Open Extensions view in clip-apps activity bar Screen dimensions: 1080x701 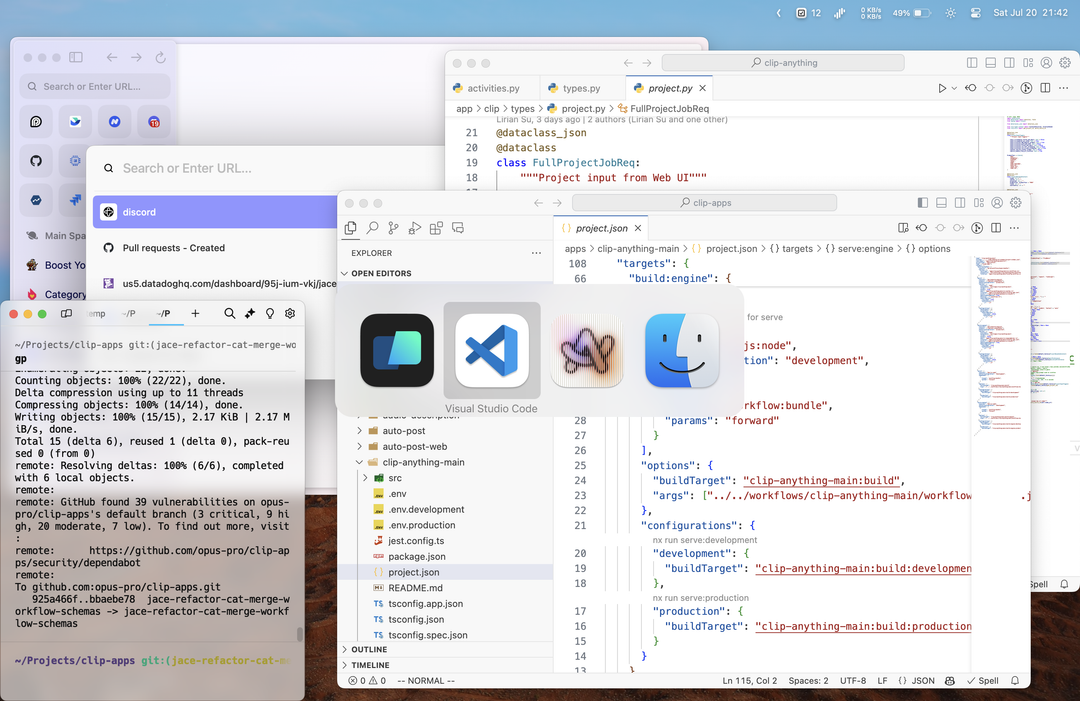436,228
